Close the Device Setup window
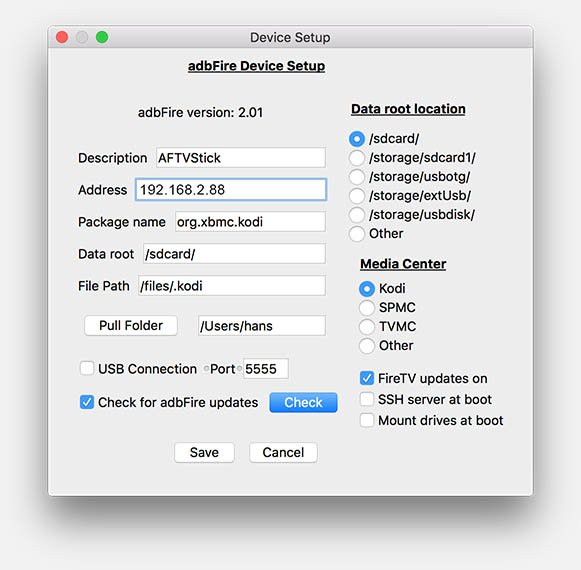The image size is (581, 570). click(62, 37)
